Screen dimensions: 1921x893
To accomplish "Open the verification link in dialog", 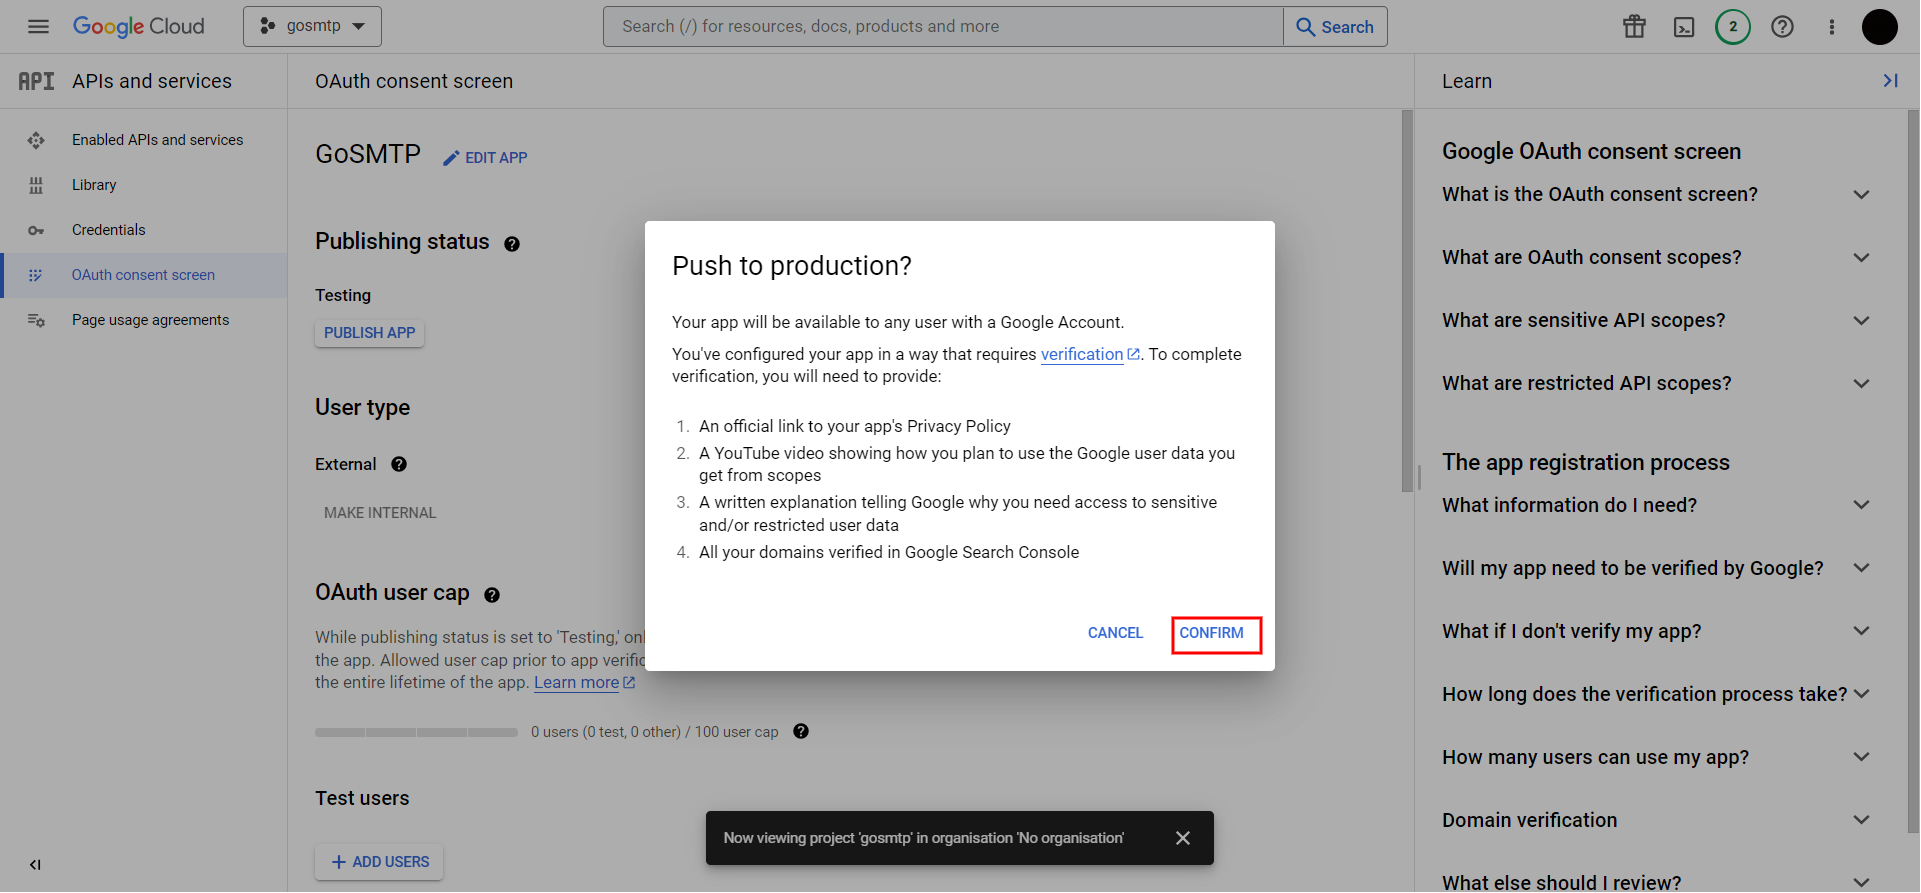I will [1090, 354].
